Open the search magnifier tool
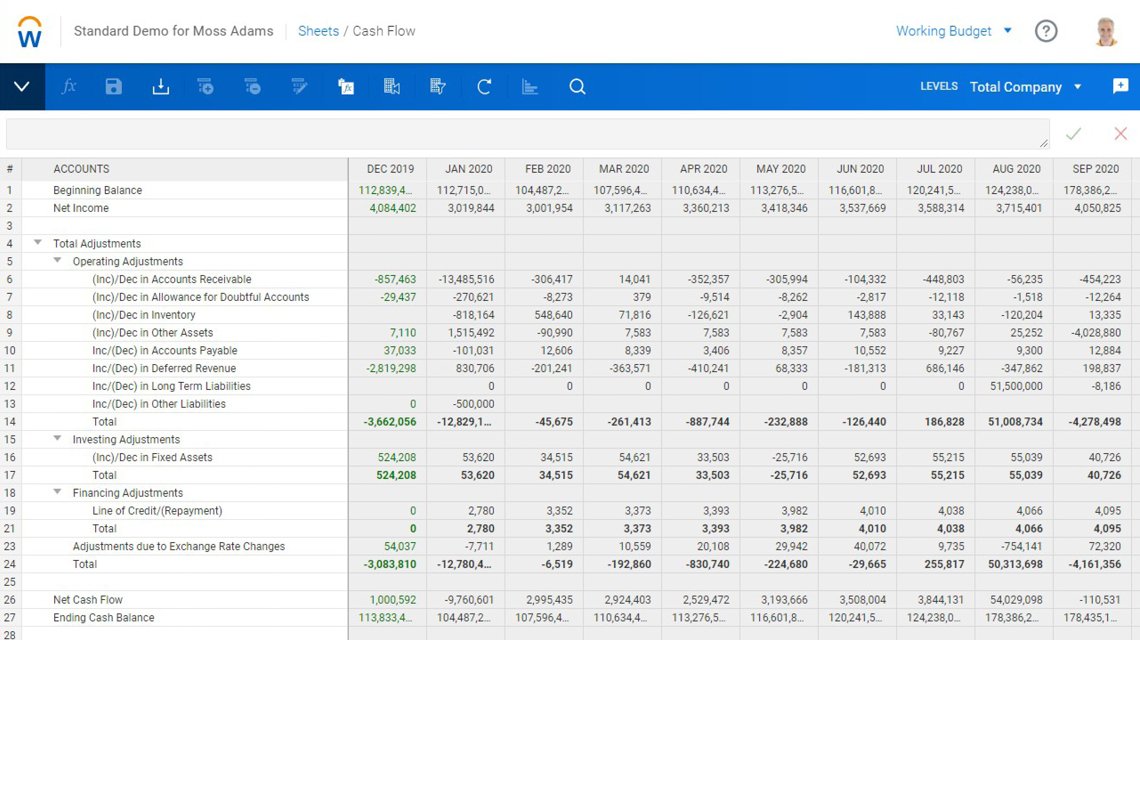The image size is (1140, 810). [577, 87]
